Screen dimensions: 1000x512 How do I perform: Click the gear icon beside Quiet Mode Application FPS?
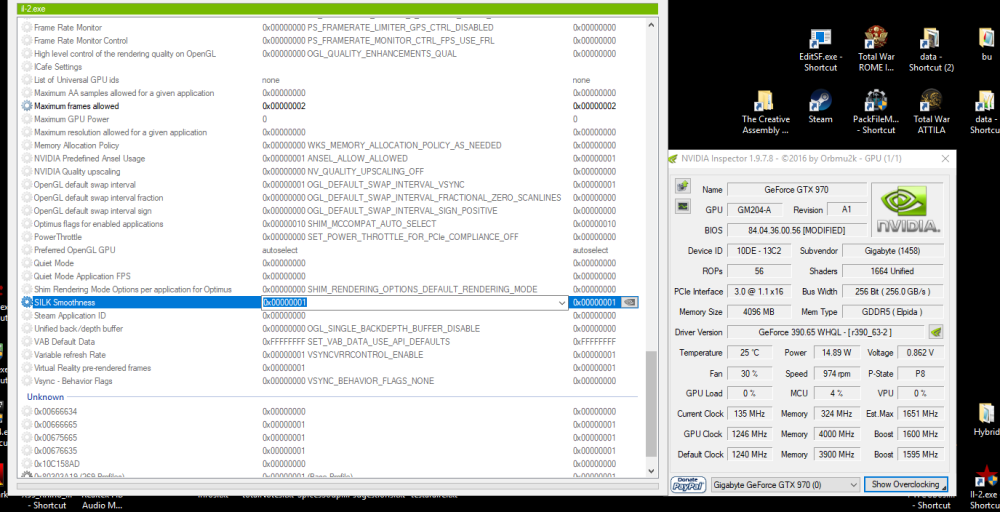tap(26, 276)
